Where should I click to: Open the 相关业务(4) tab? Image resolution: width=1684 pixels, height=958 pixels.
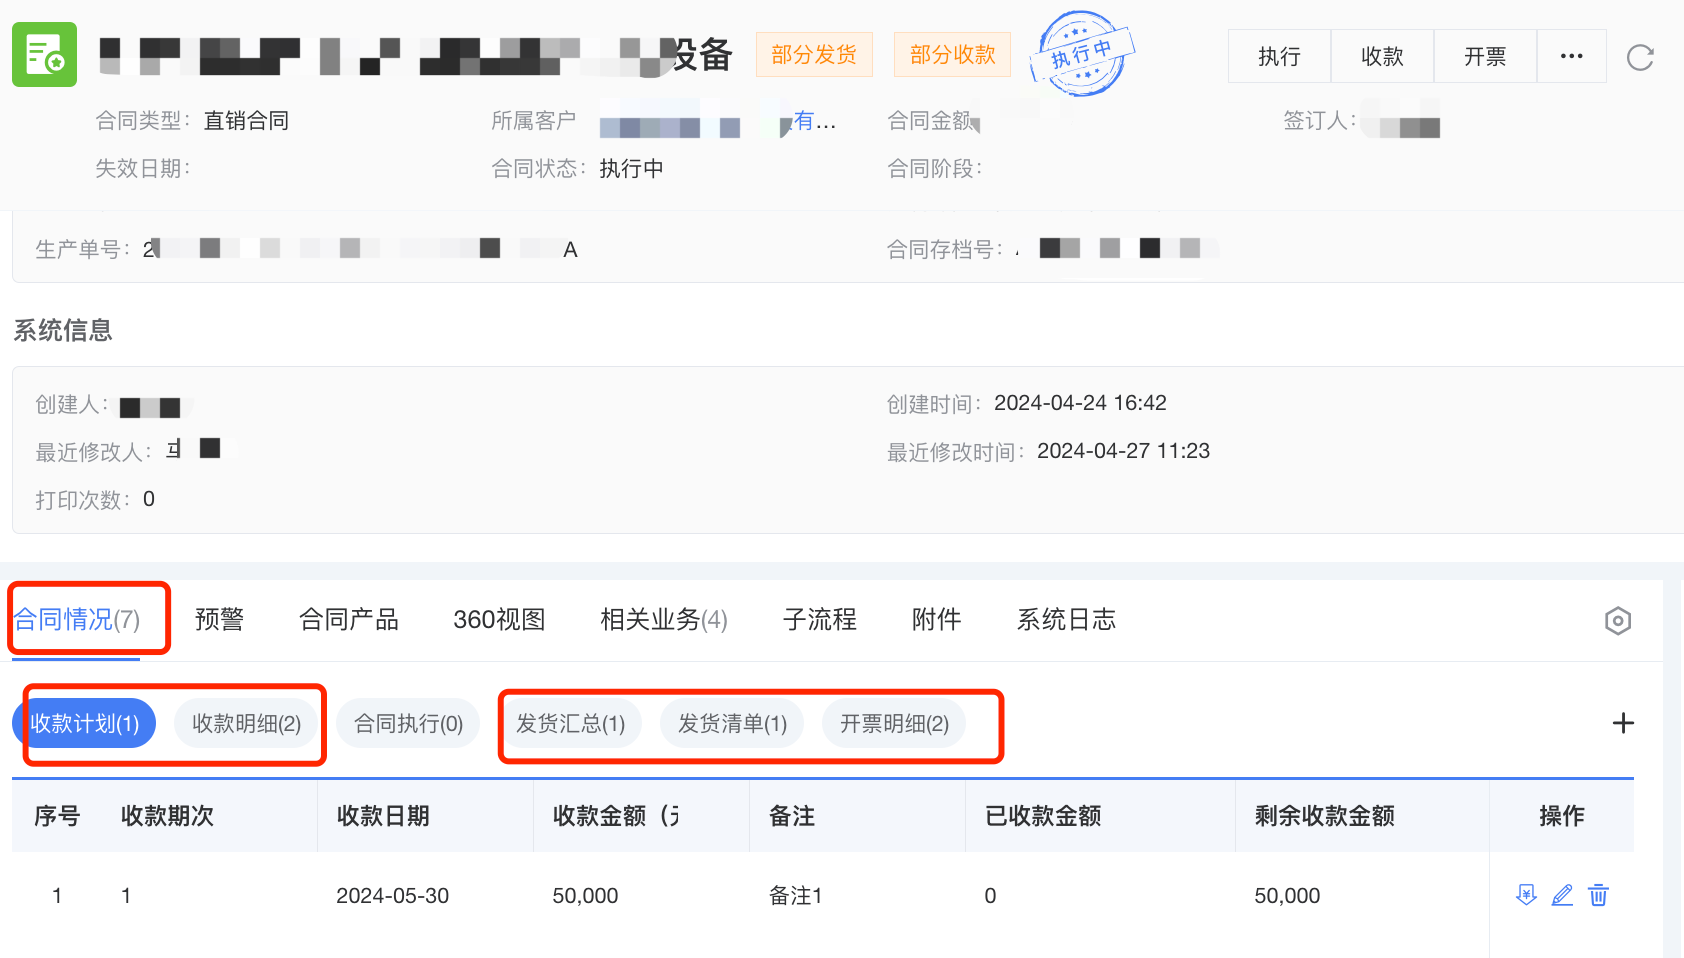click(663, 620)
